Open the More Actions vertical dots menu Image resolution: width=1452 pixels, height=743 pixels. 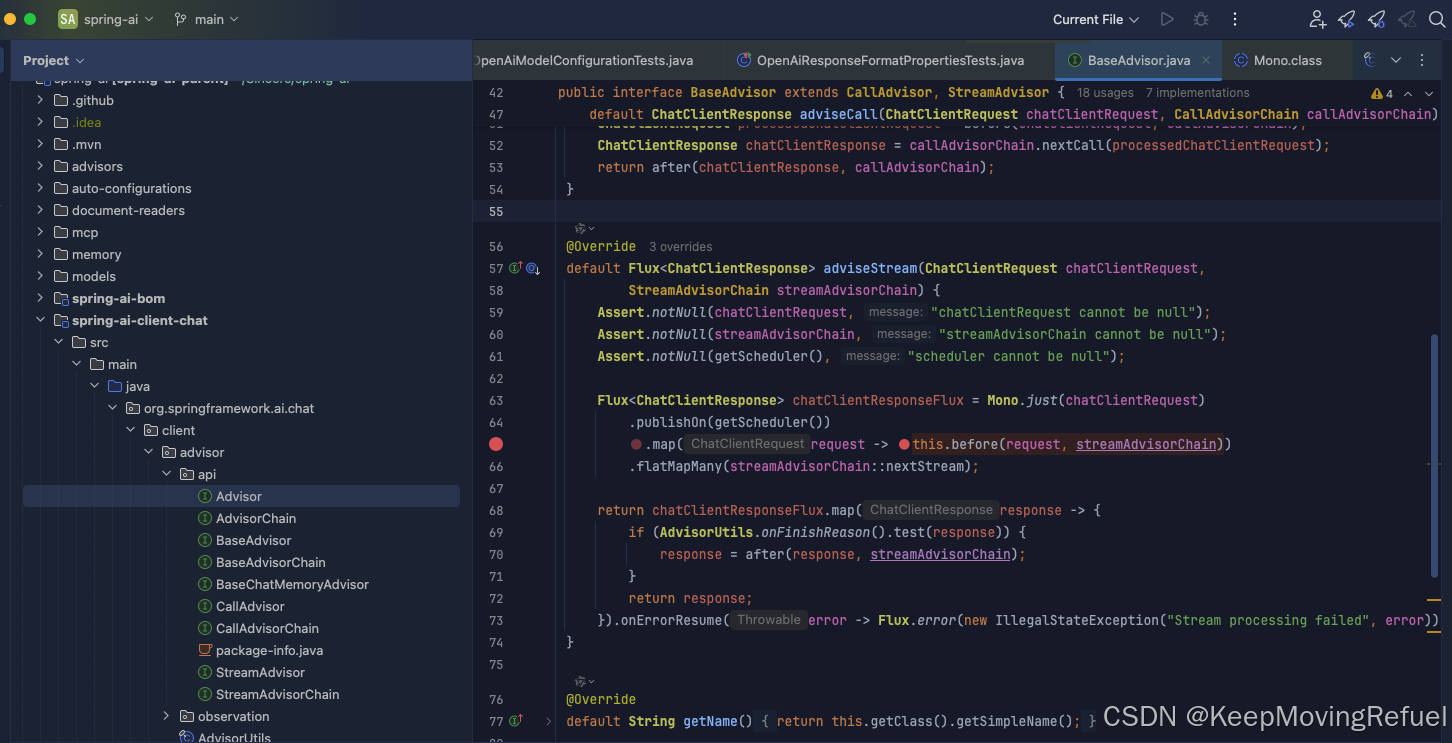(1235, 19)
